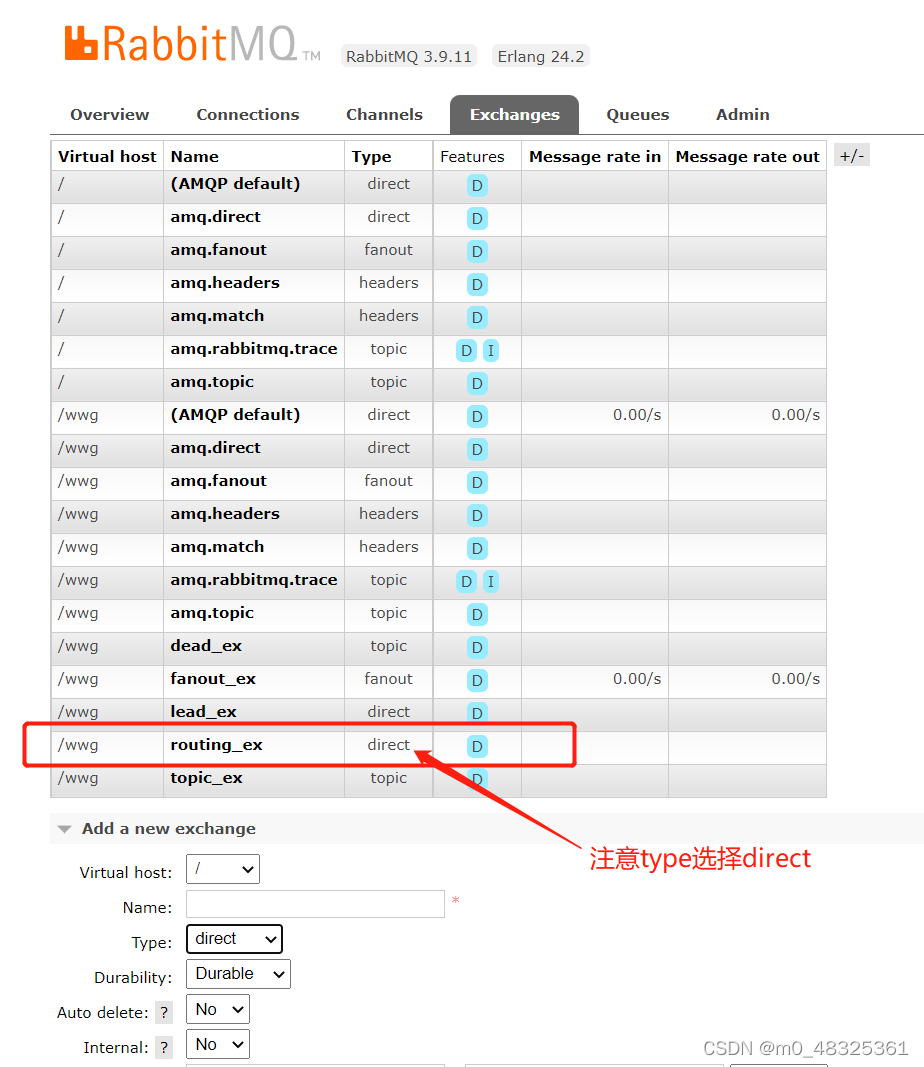This screenshot has width=924, height=1067.
Task: Click the I internal badge on / amq.rabbitmq.trace
Action: click(x=491, y=350)
